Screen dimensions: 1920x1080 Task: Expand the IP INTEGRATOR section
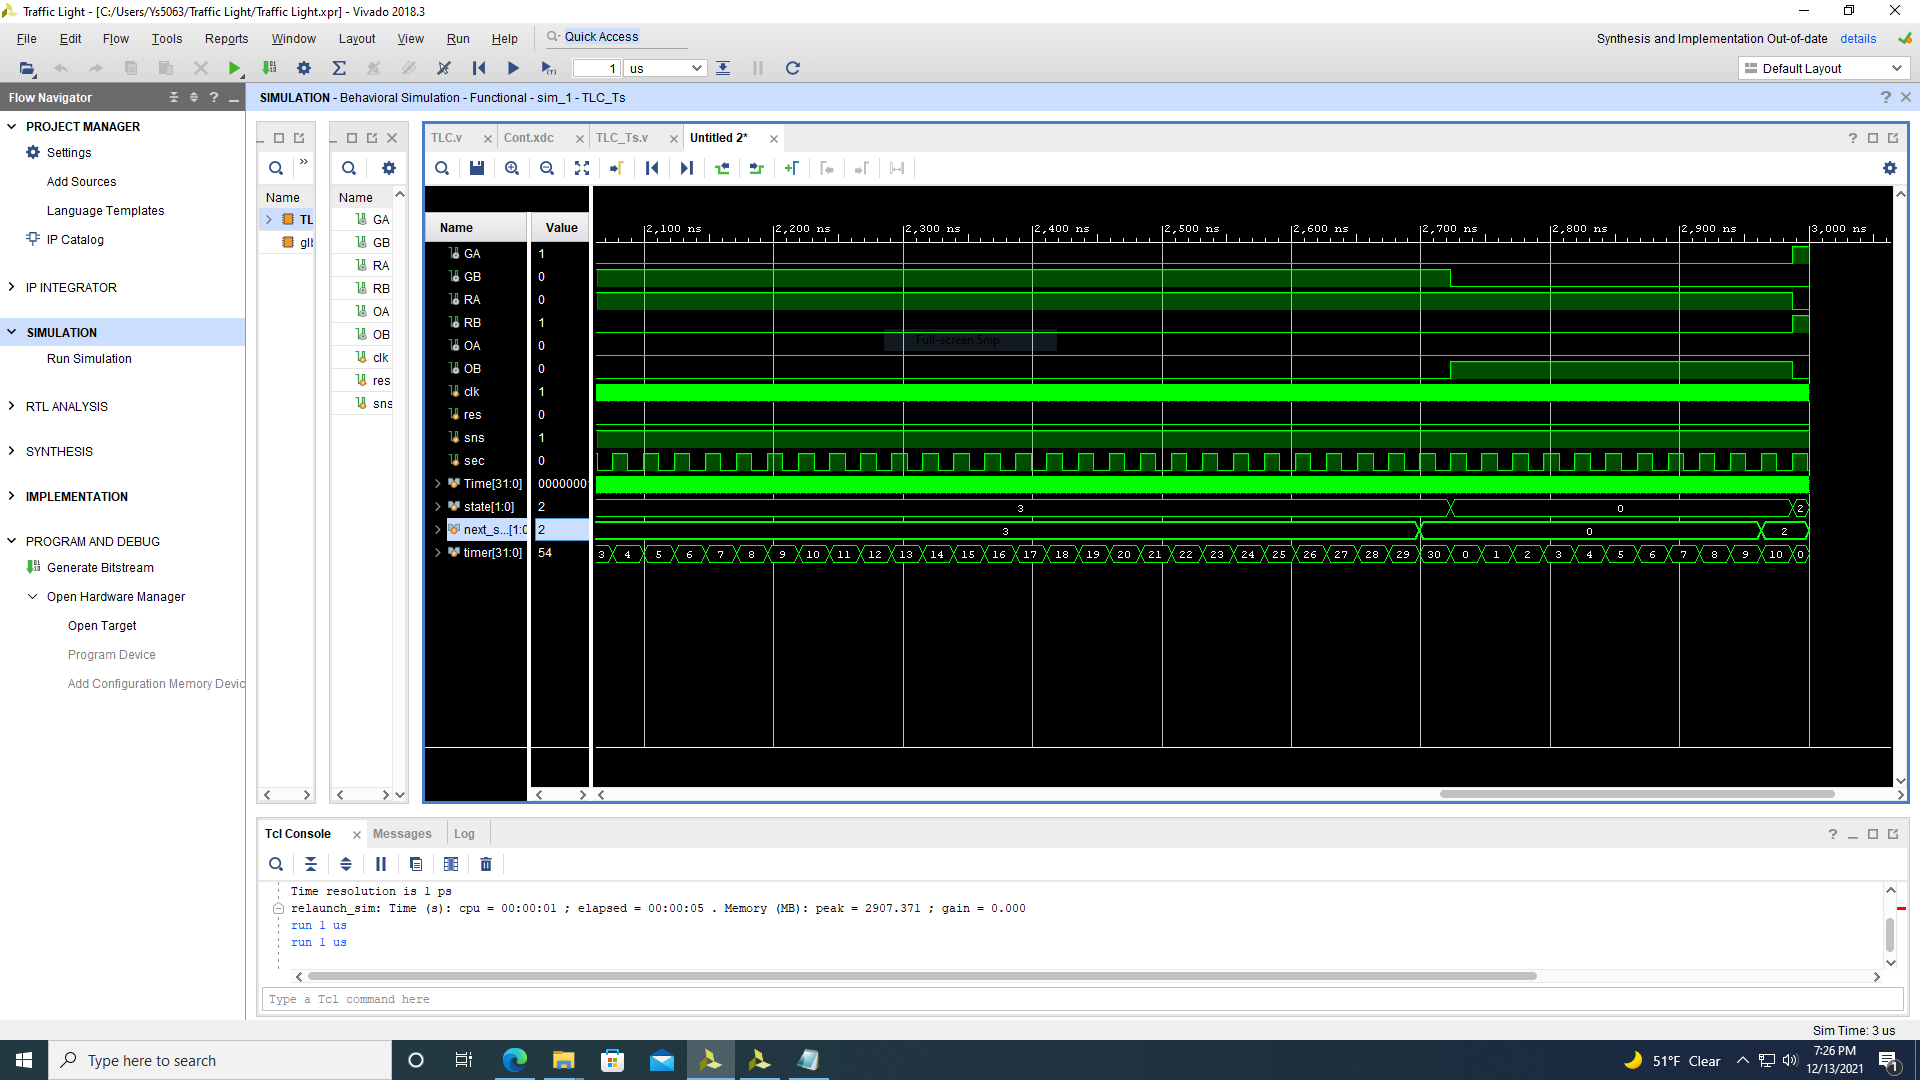tap(12, 288)
